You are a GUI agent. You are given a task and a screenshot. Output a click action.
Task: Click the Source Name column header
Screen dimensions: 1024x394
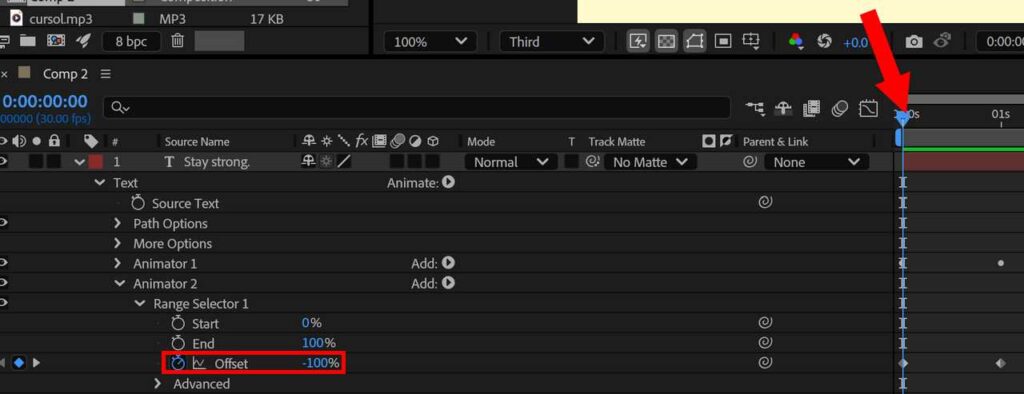click(x=197, y=142)
